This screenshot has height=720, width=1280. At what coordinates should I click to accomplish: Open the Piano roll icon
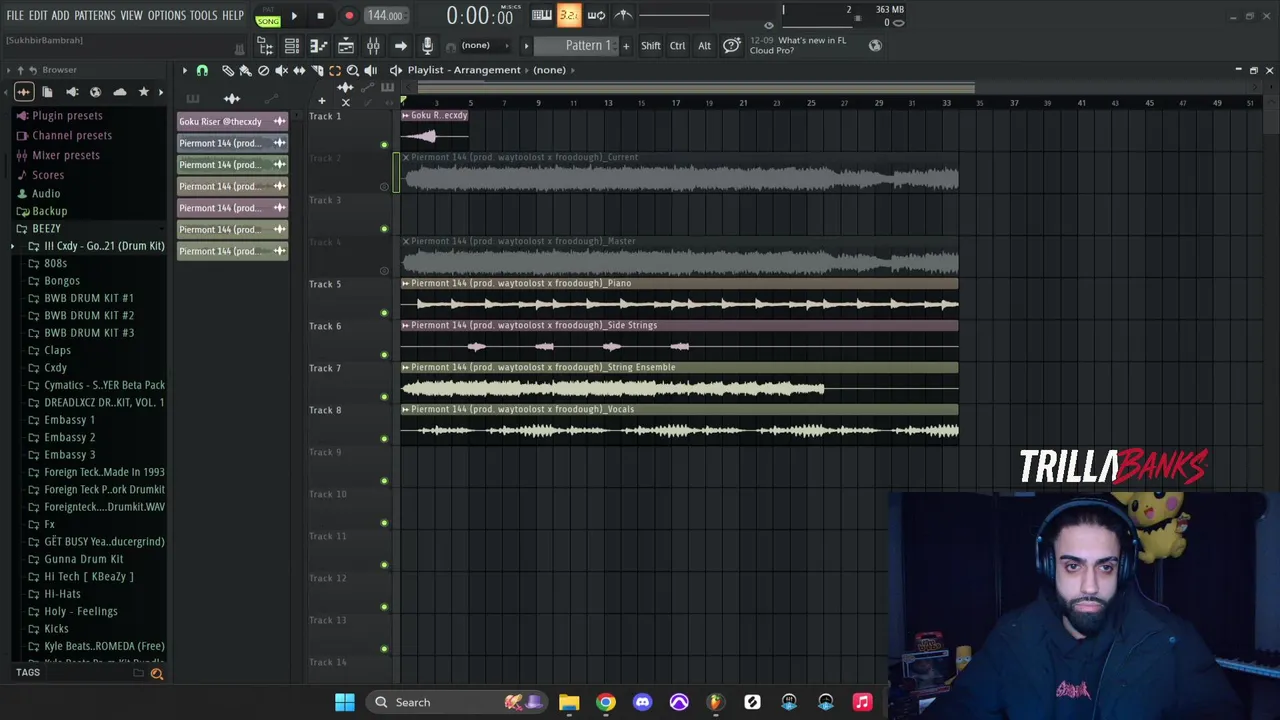tap(318, 45)
